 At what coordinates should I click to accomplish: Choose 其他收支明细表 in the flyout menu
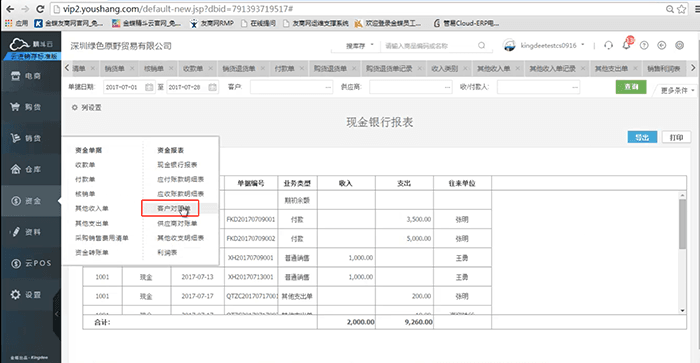[180, 238]
